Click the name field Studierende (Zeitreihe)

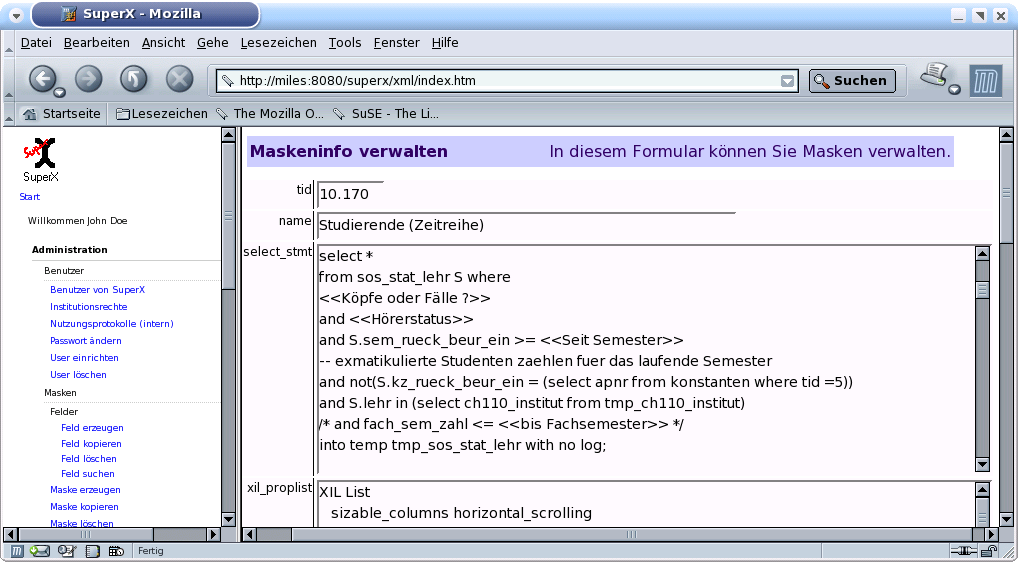526,225
